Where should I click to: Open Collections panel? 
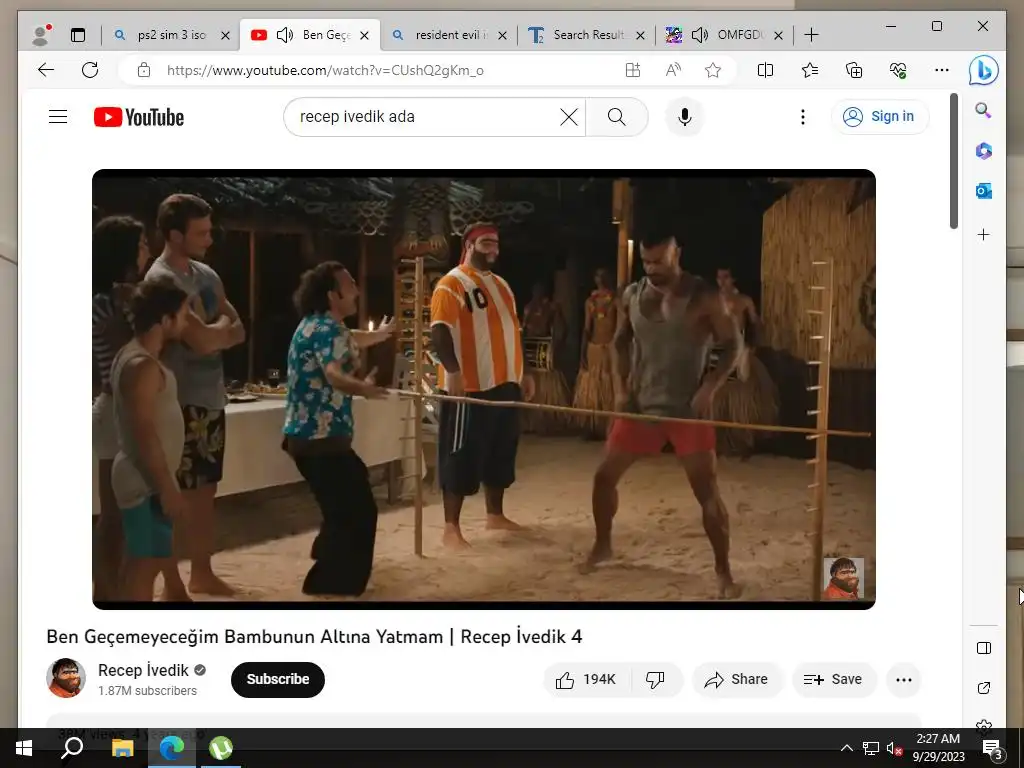tap(854, 70)
